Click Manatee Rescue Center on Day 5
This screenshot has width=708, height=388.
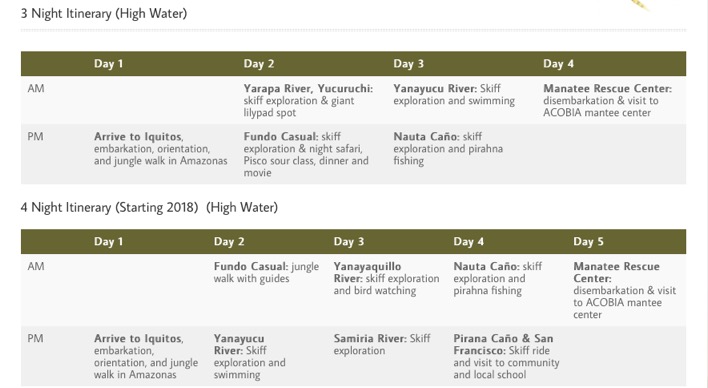pyautogui.click(x=625, y=290)
